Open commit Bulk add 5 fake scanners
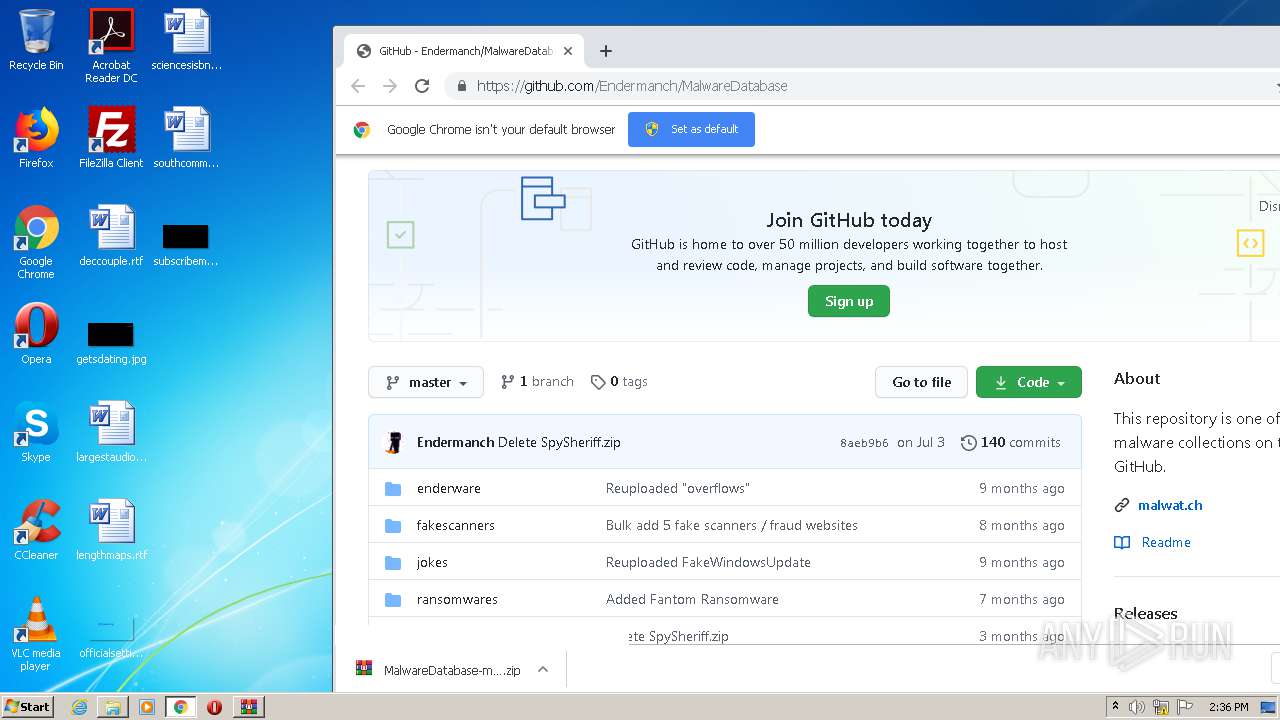This screenshot has height=720, width=1280. [x=732, y=525]
